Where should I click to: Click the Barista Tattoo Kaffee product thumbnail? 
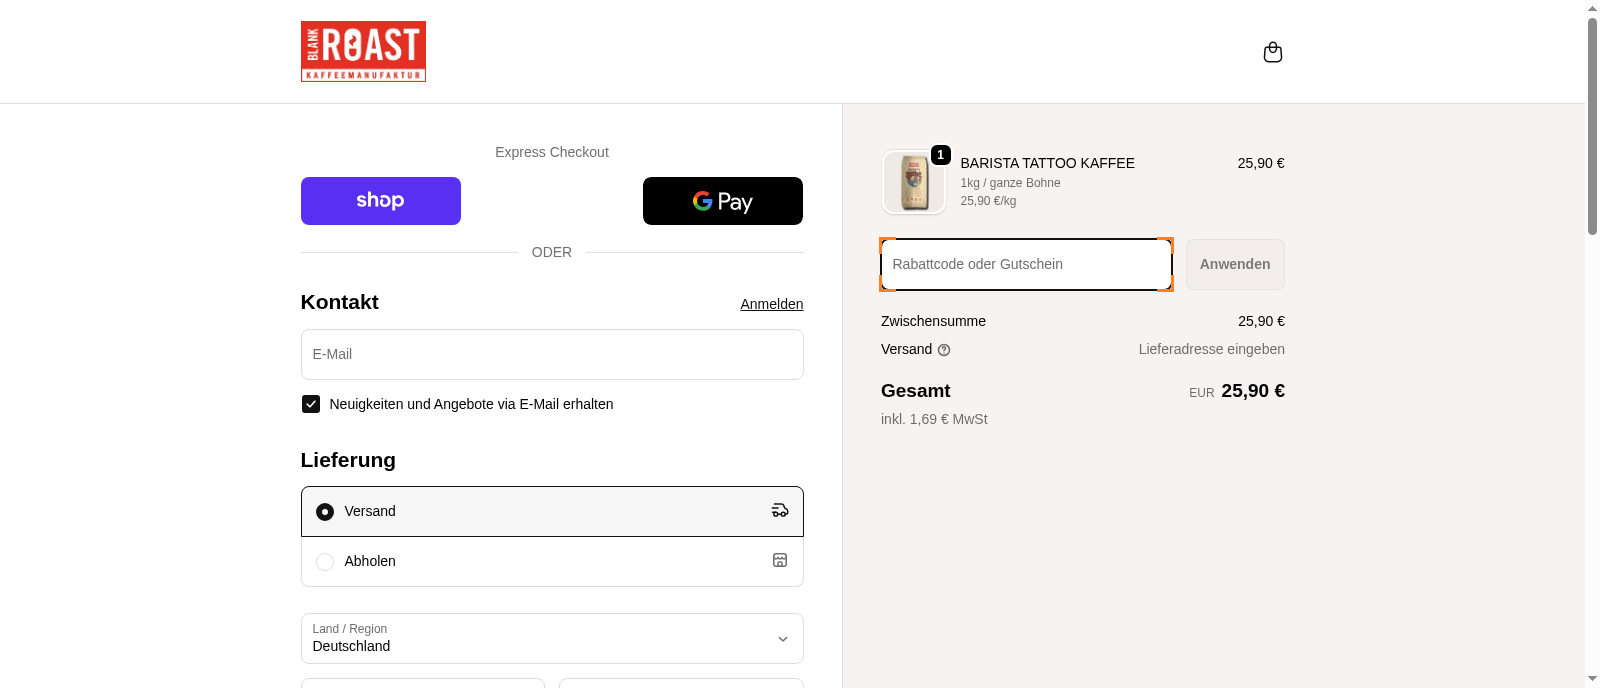(x=913, y=183)
